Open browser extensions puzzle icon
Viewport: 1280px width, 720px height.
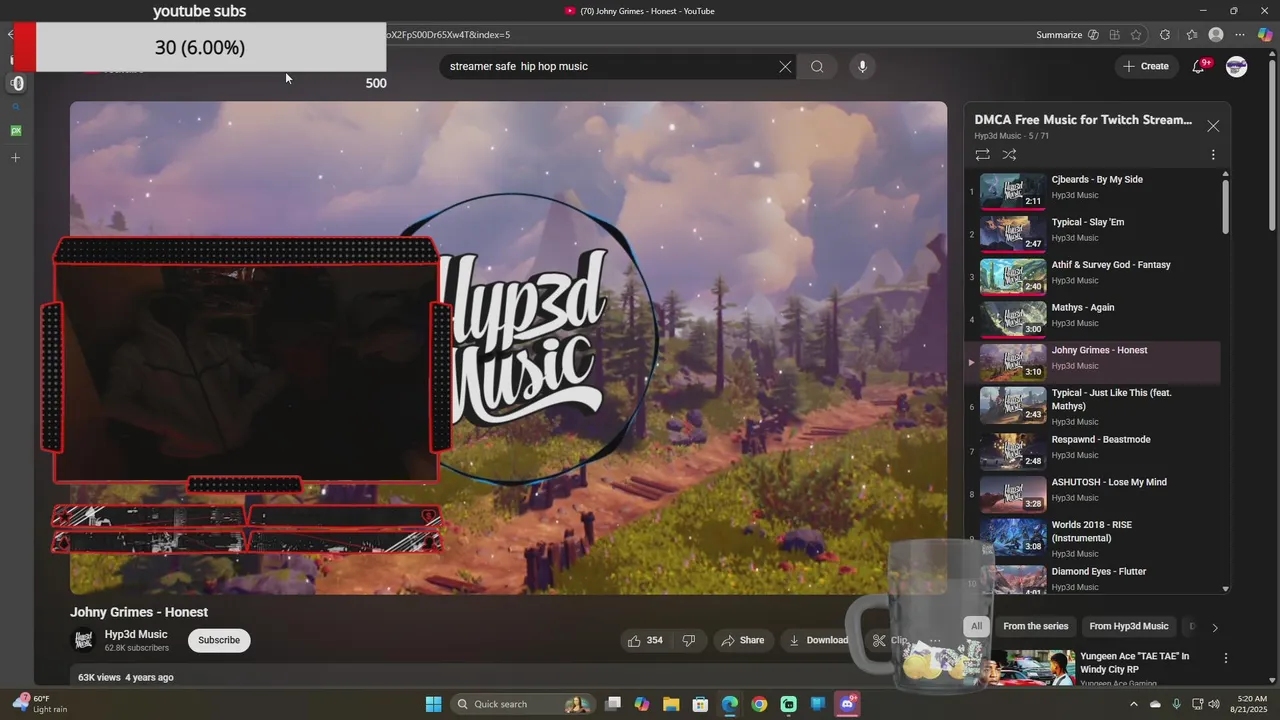(x=1165, y=35)
